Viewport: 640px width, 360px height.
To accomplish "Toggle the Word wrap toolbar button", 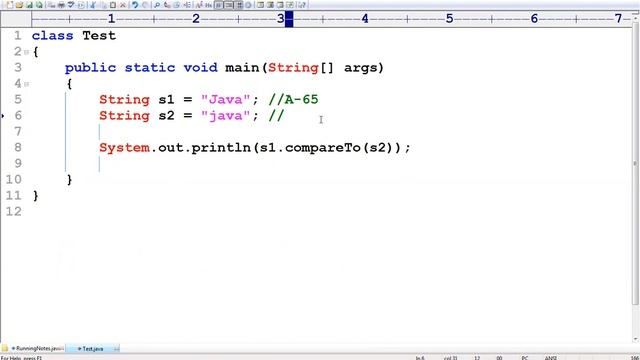I will [x=219, y=5].
